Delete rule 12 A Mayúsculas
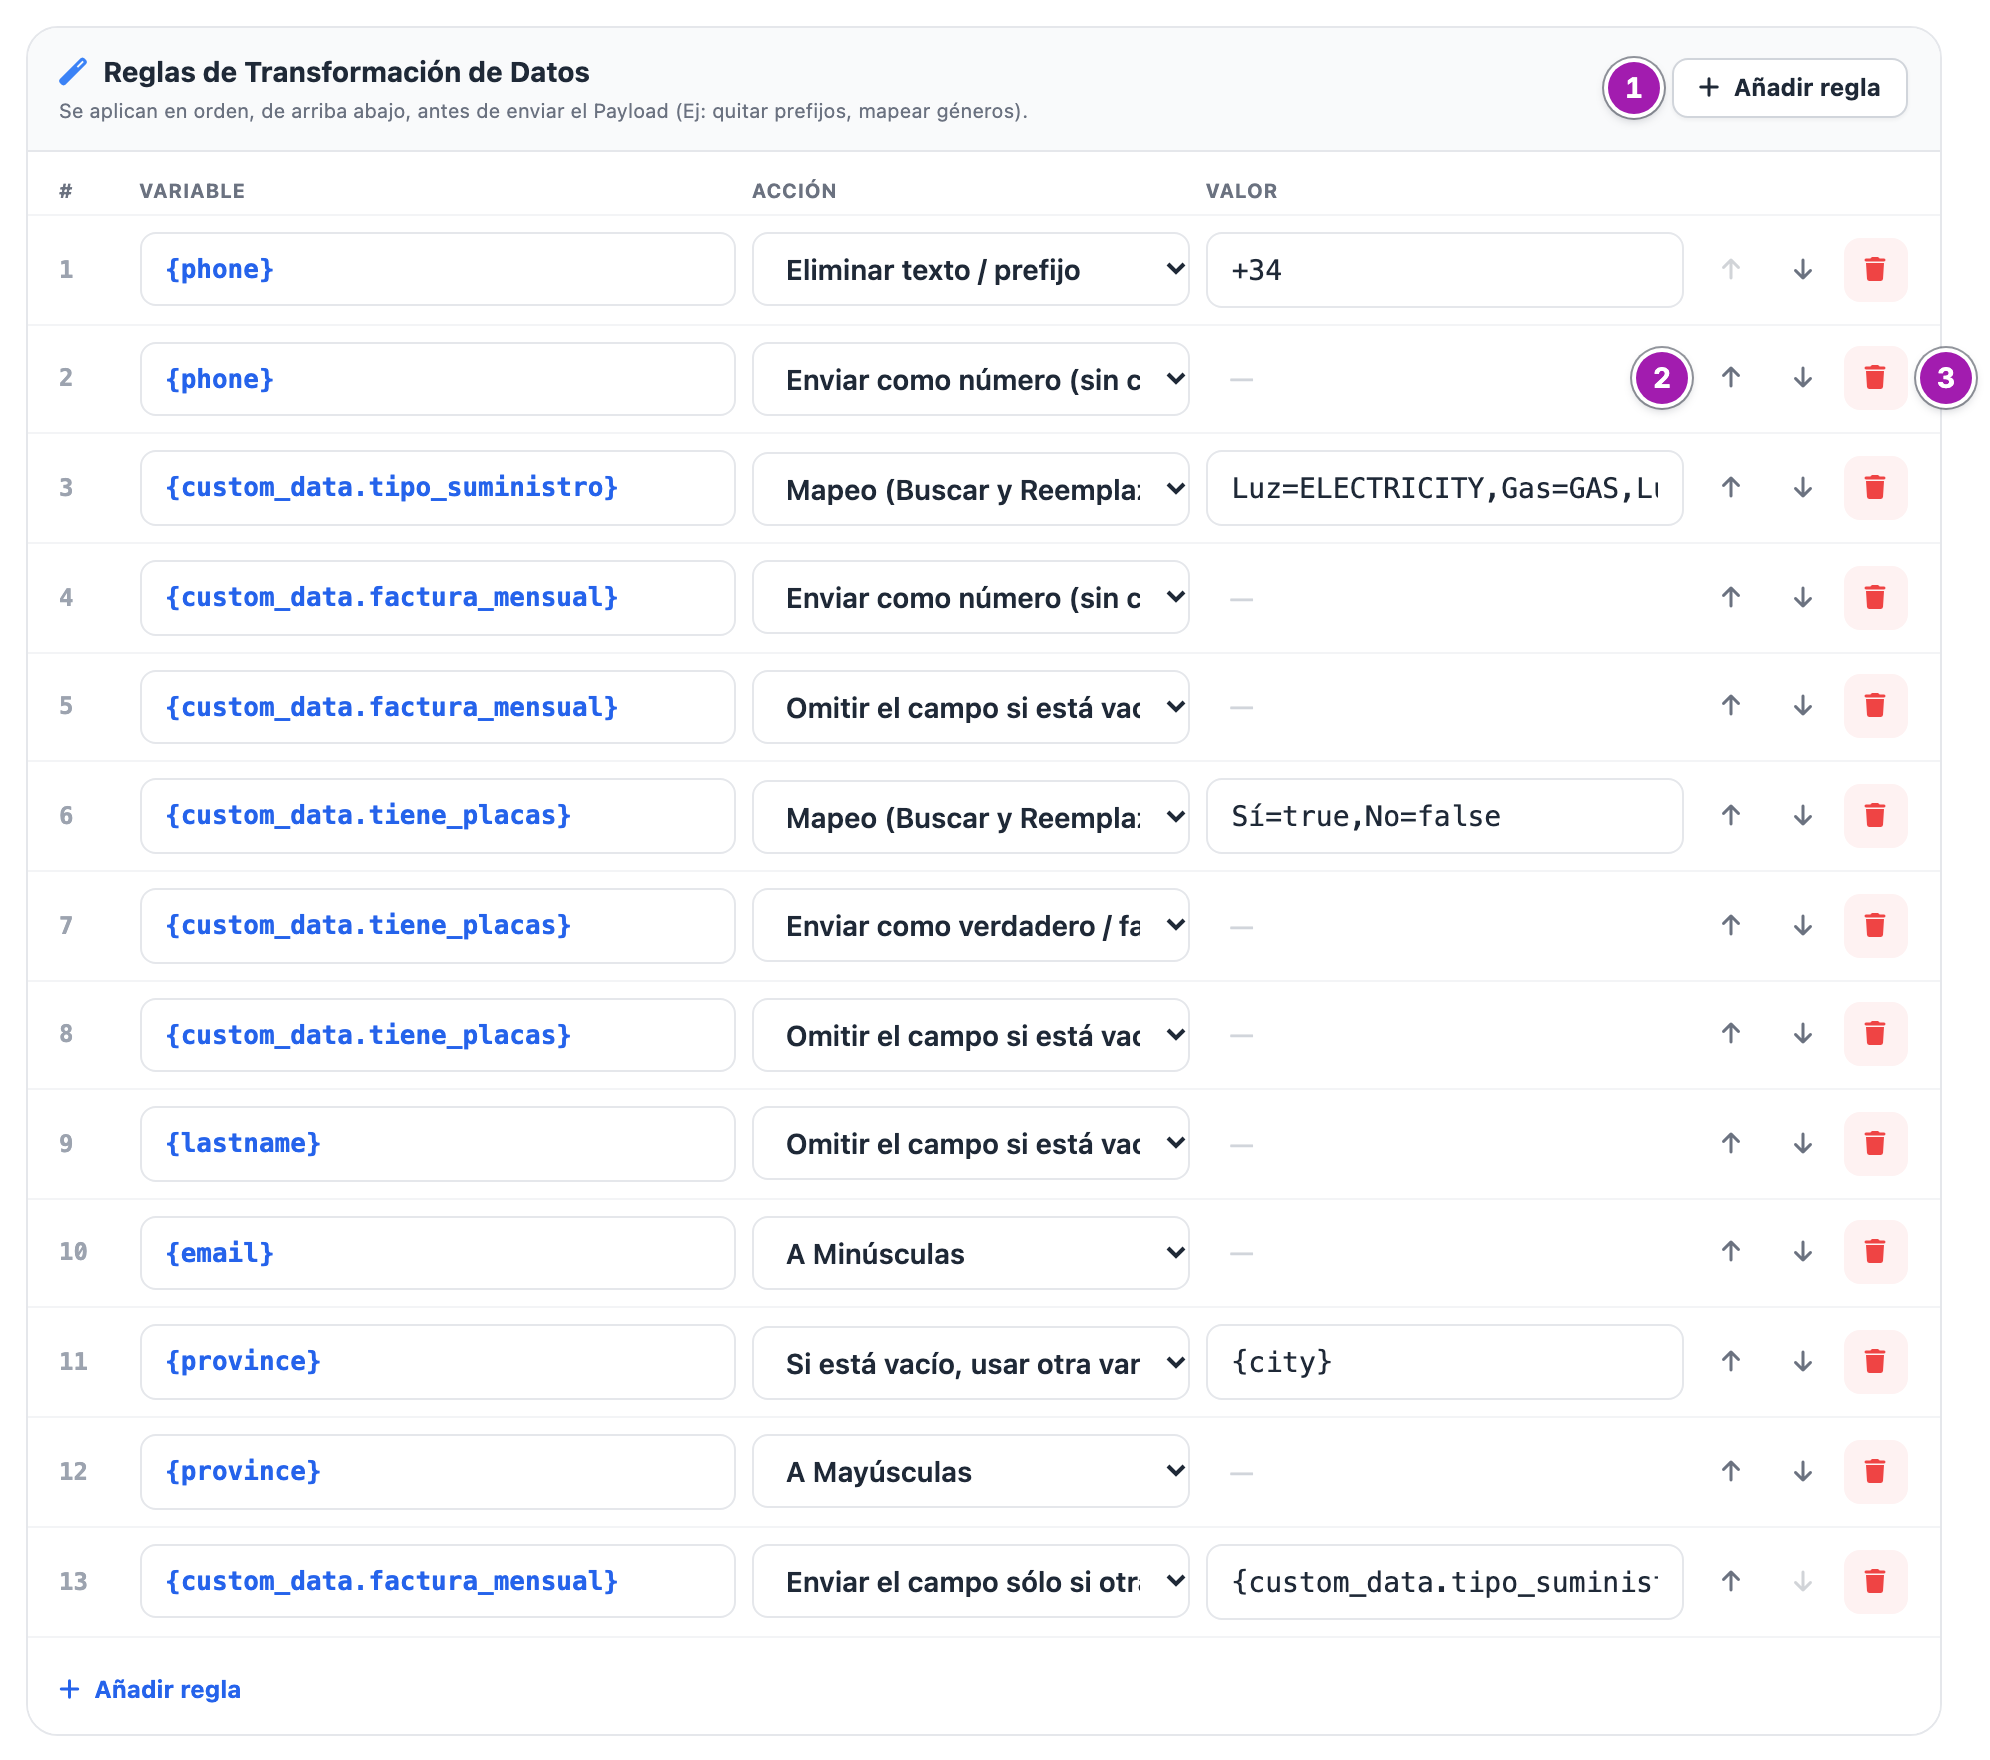This screenshot has height=1760, width=1990. click(x=1875, y=1472)
